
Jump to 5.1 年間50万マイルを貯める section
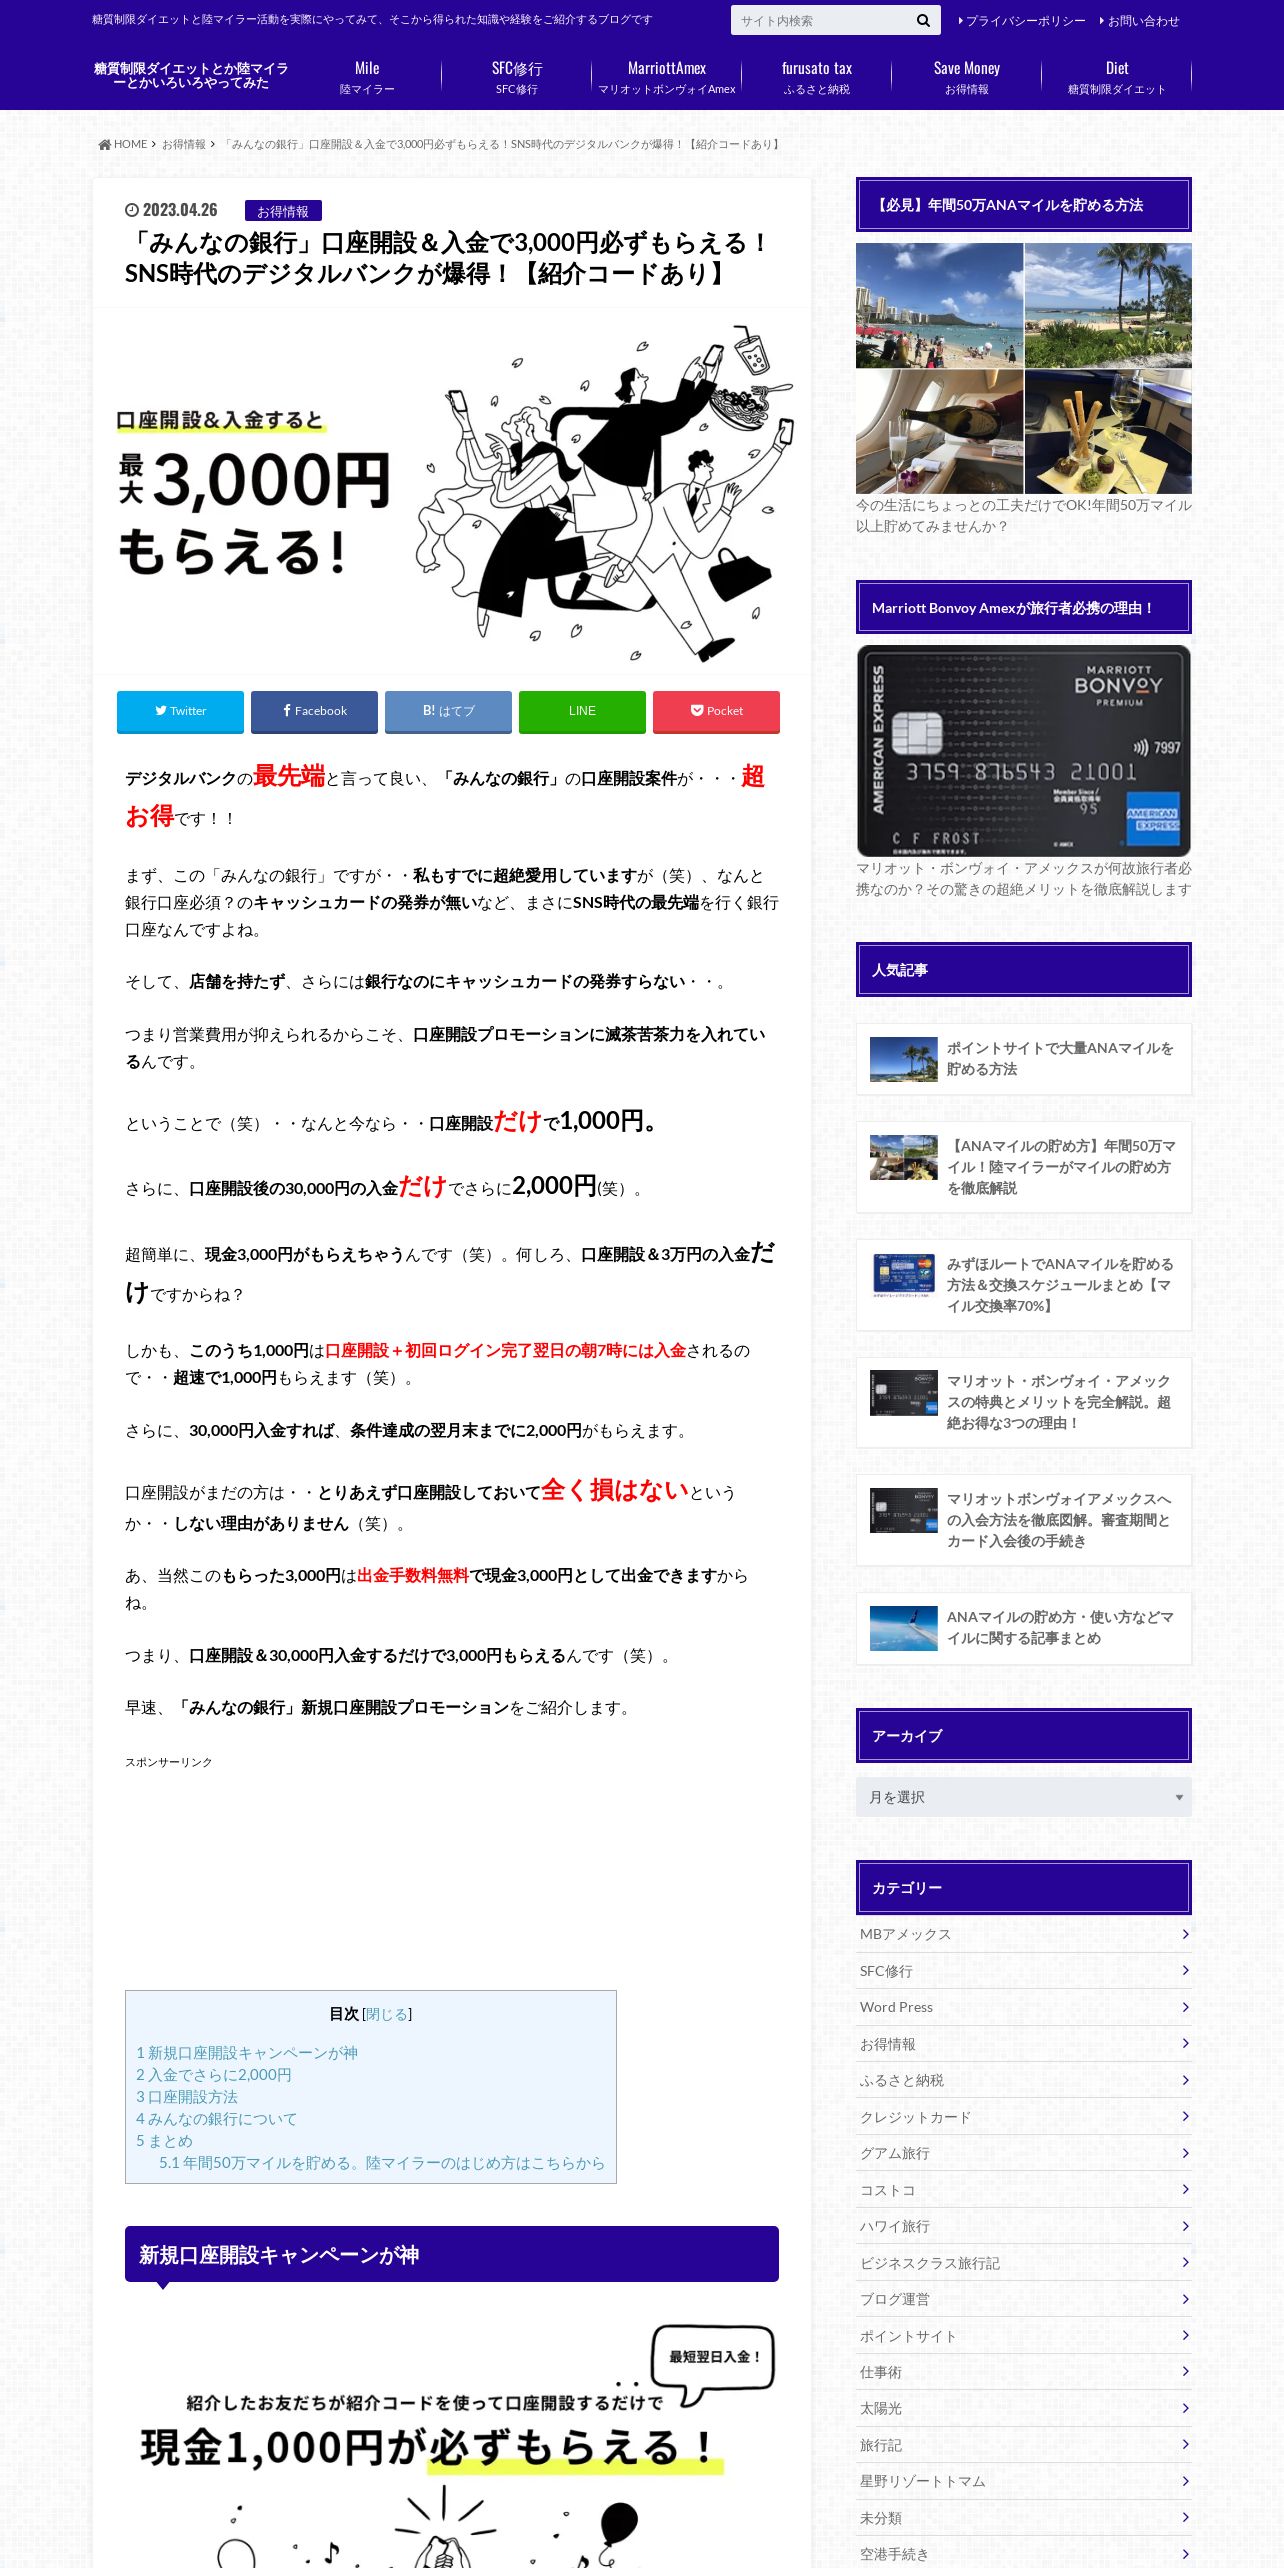(x=382, y=2163)
